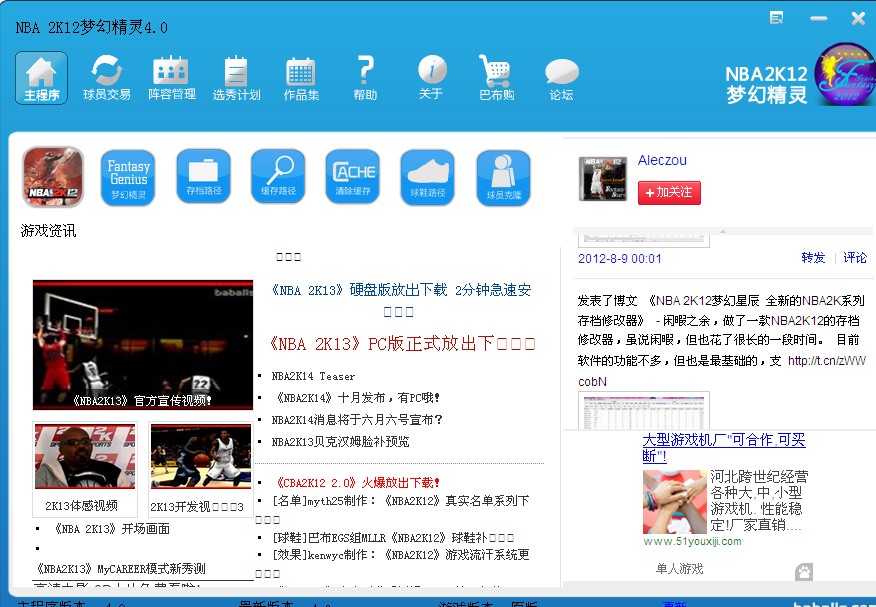Open 《NBA2K13》MyCAREER模式新秀测 link
876x607 pixels.
120,569
